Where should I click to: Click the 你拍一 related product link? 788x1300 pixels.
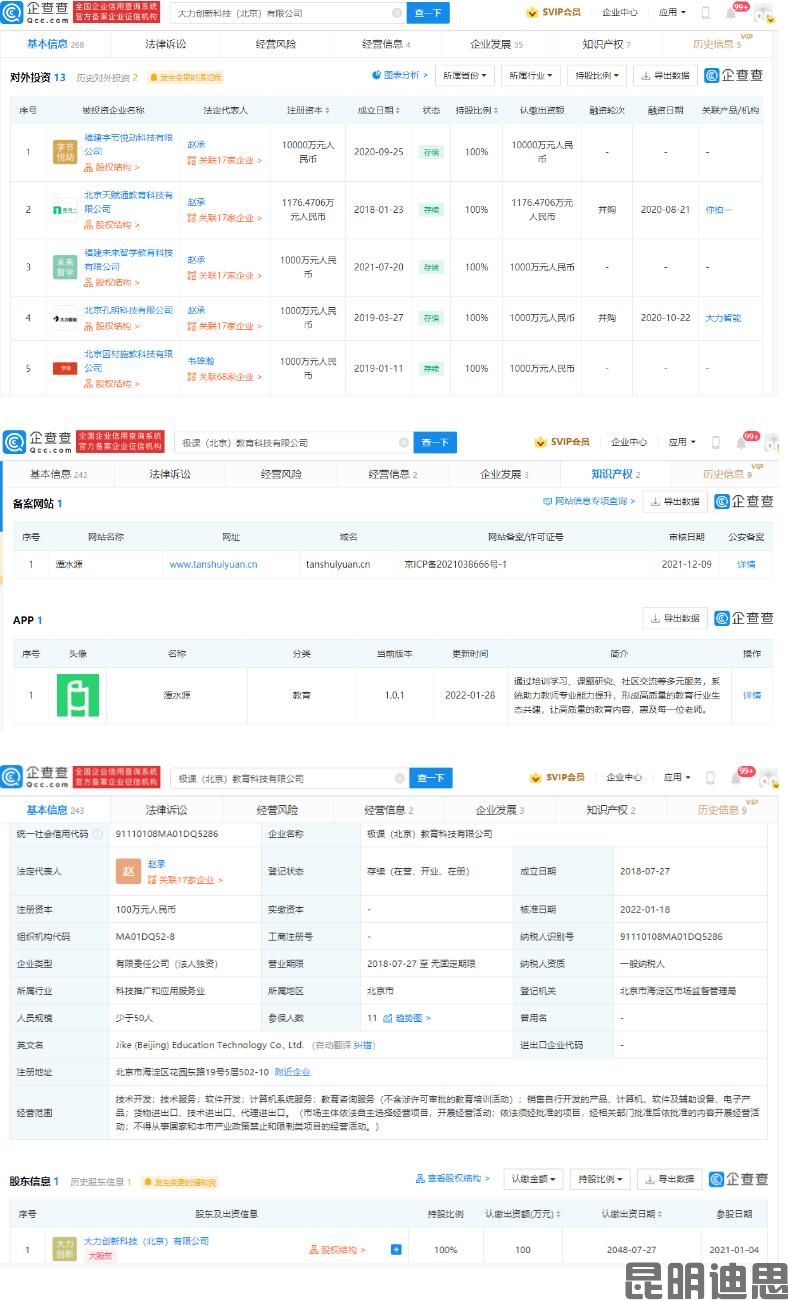pos(718,210)
